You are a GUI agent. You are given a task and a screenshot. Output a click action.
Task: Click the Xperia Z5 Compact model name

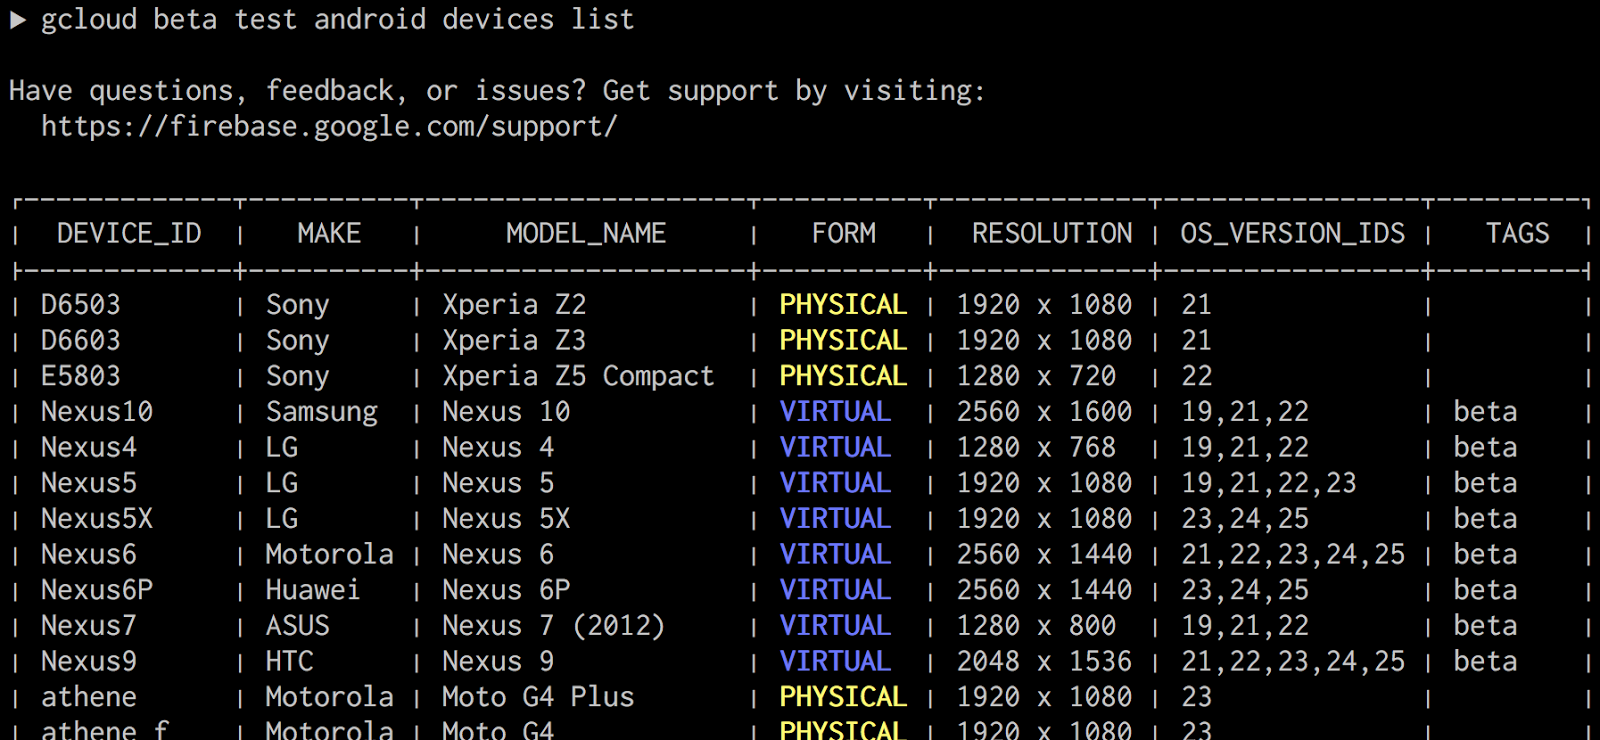coord(578,377)
